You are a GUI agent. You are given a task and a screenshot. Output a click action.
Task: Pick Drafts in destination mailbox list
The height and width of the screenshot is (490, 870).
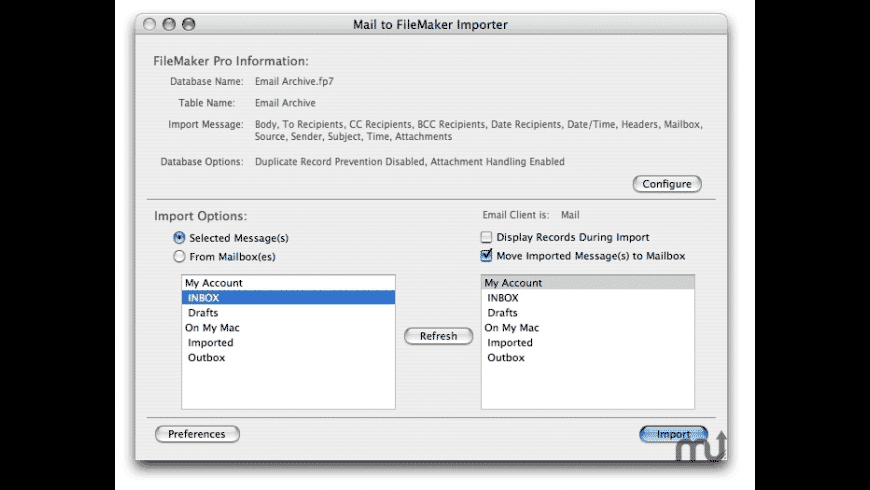(588, 312)
